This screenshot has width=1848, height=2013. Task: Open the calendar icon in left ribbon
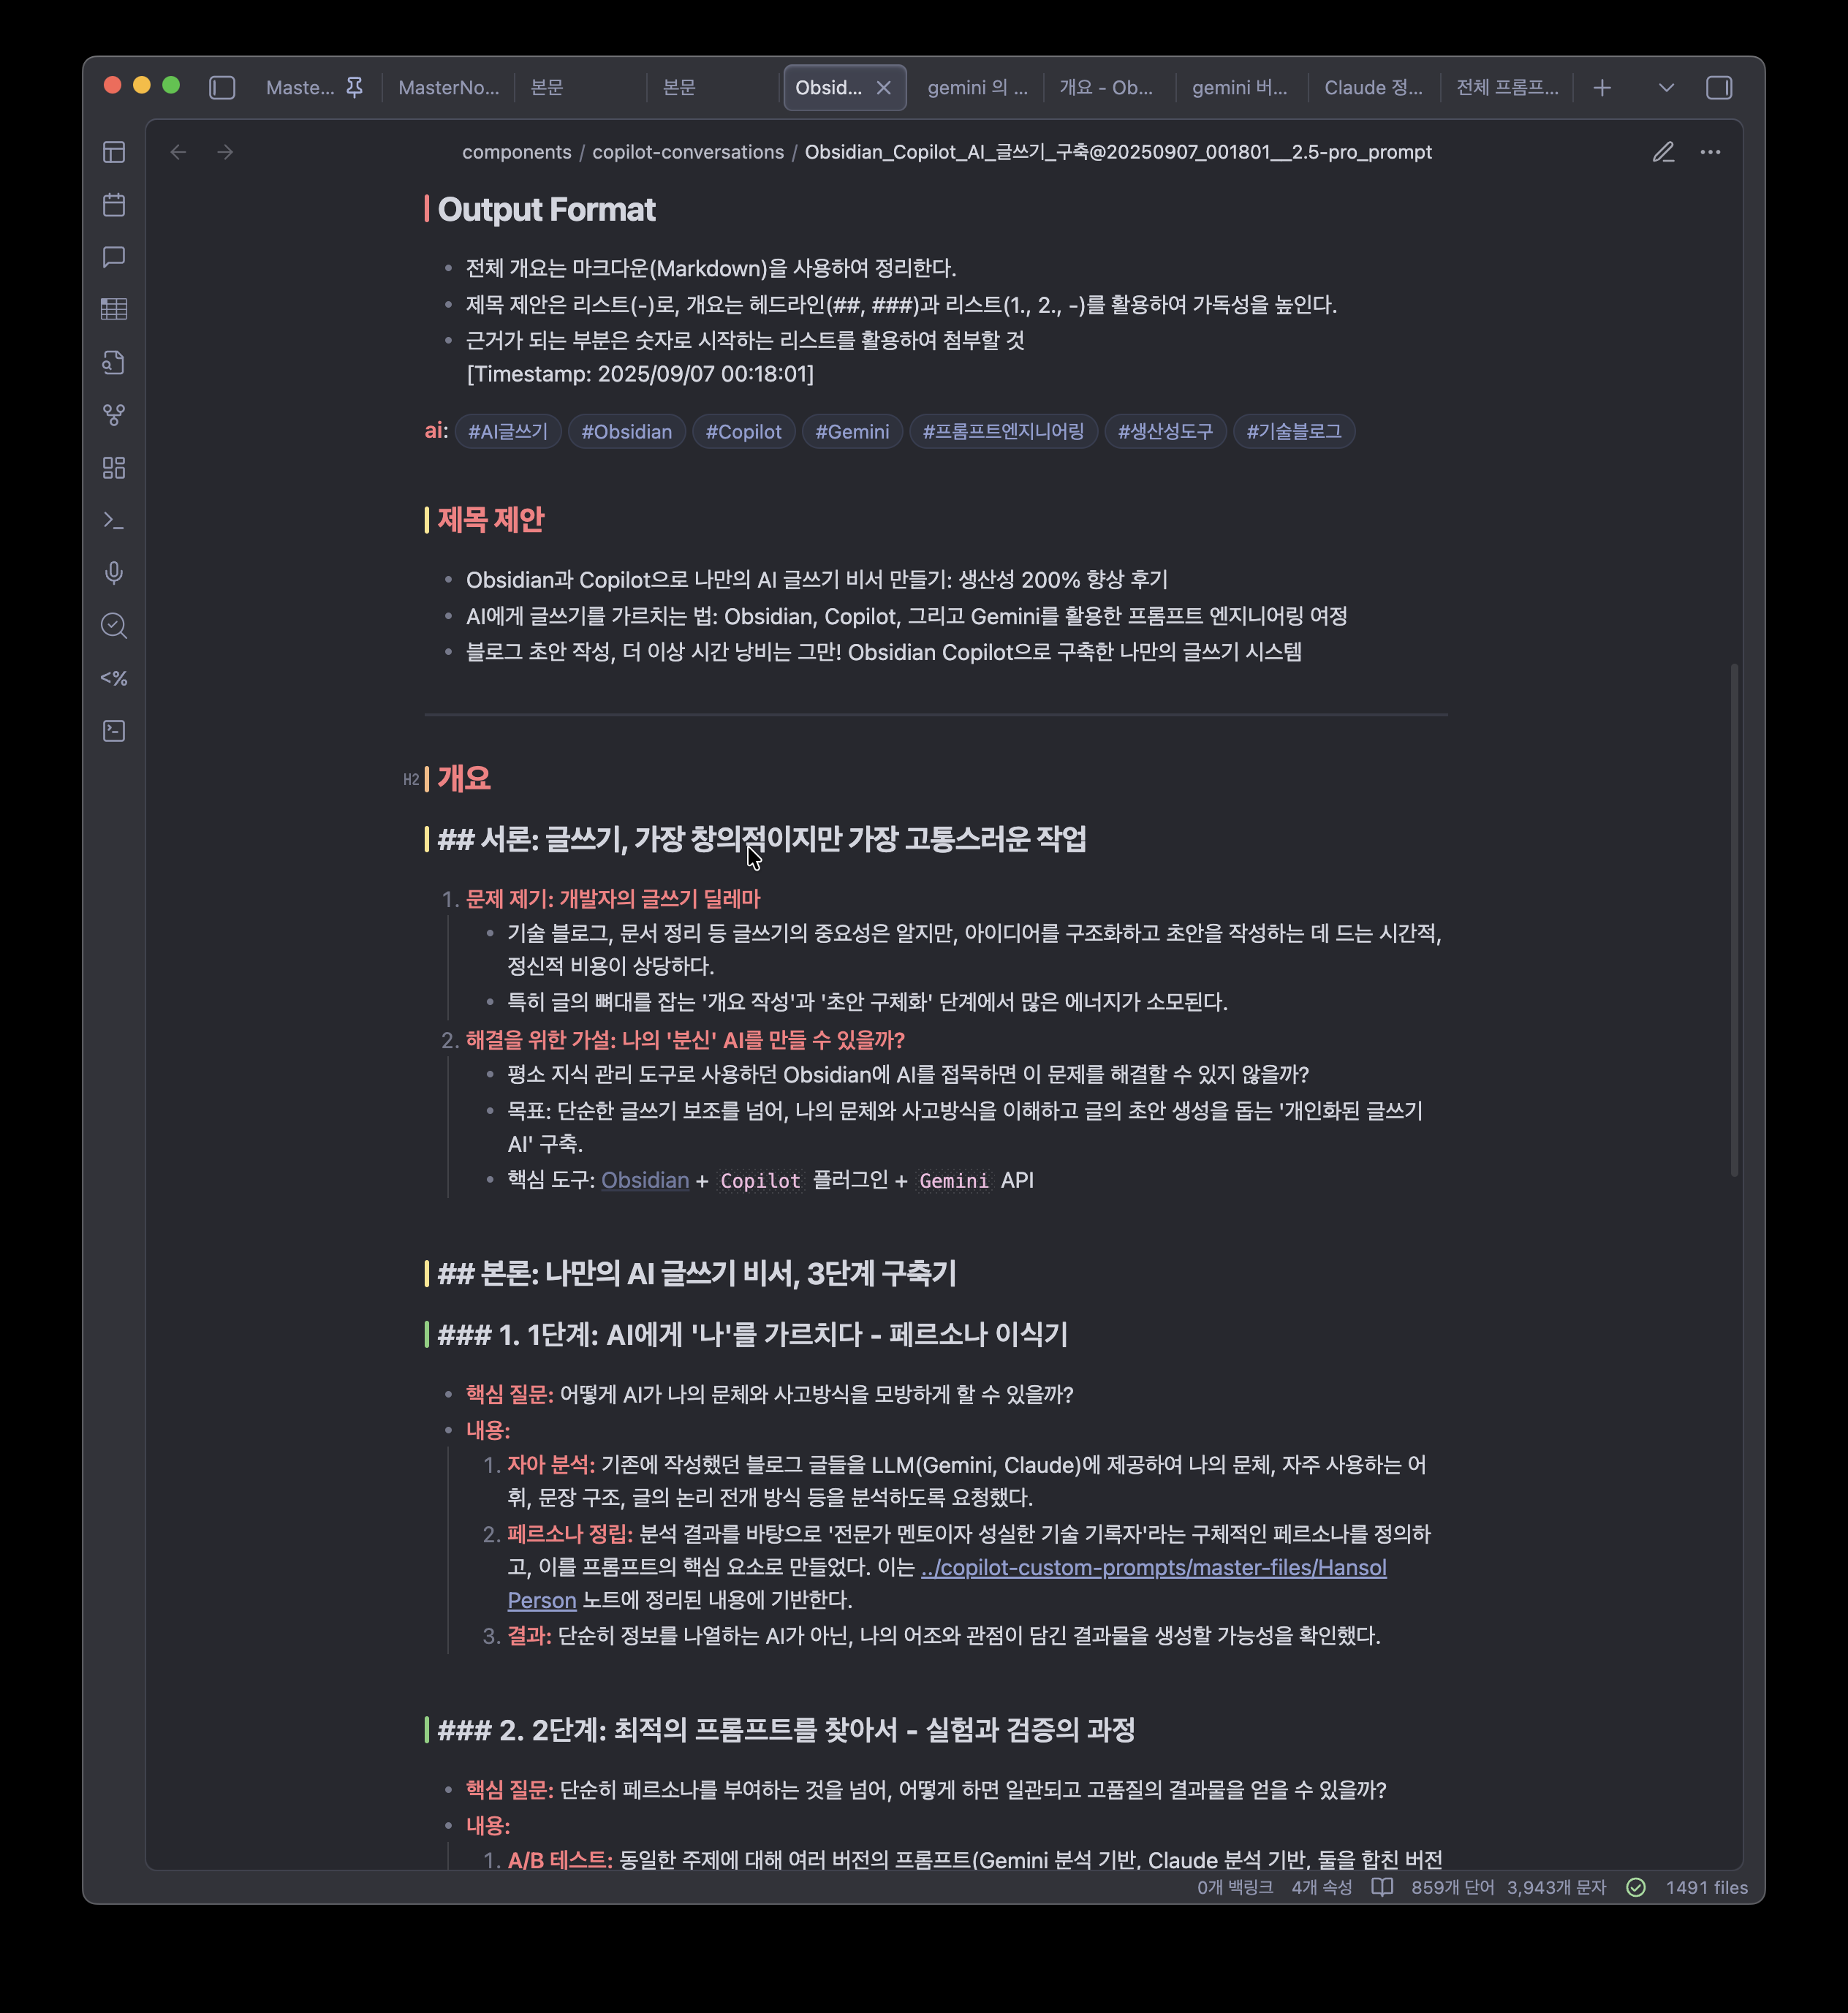point(114,205)
